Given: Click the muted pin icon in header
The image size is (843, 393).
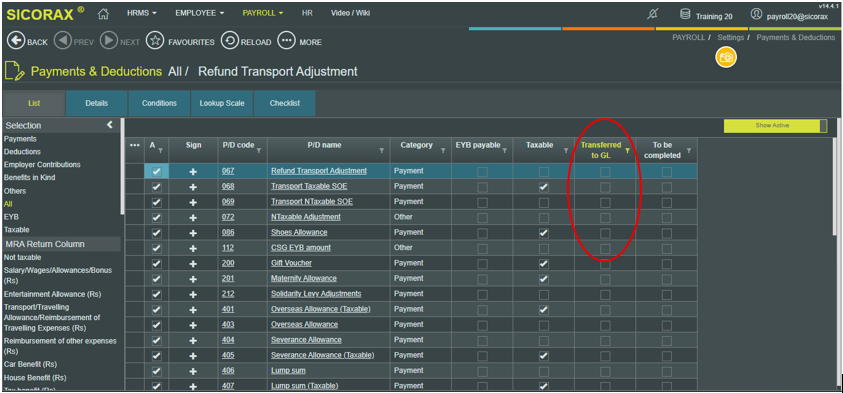Looking at the screenshot, I should tap(652, 15).
